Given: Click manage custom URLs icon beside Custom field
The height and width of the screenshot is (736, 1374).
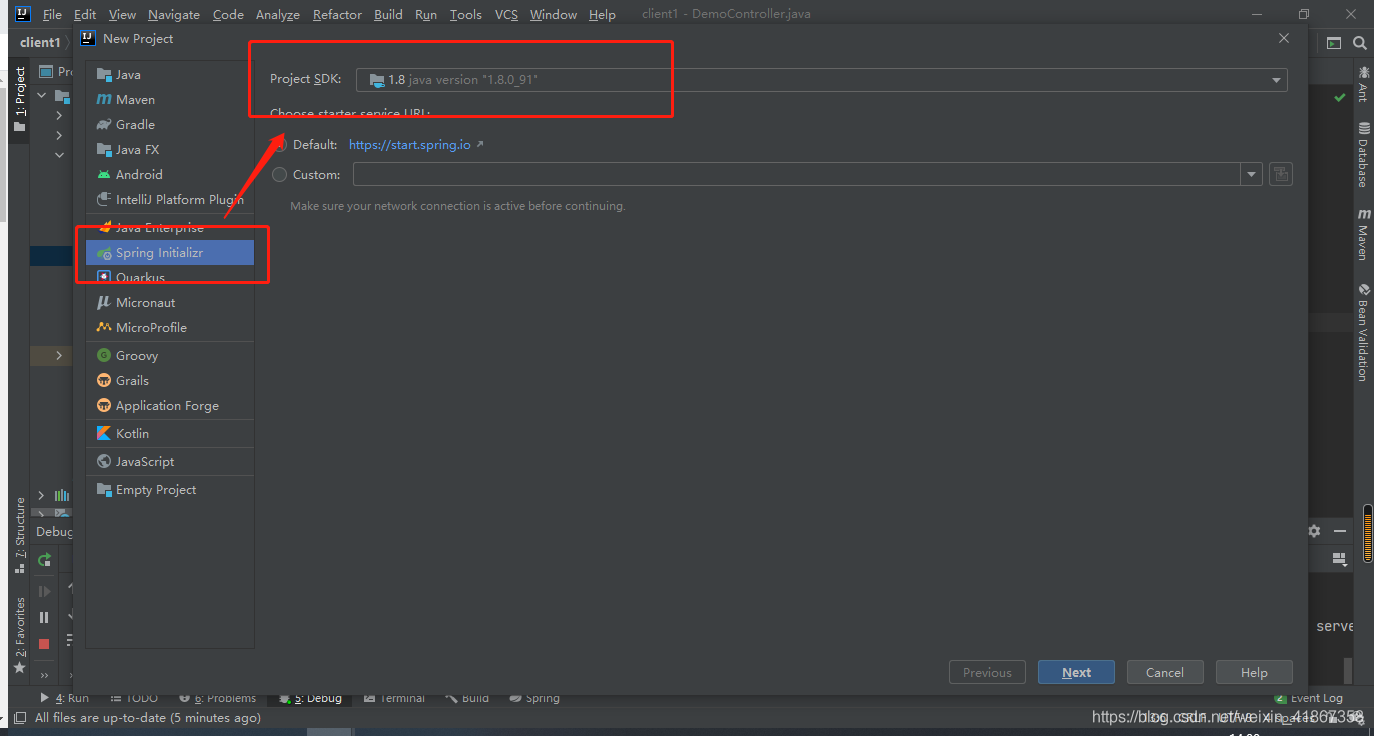Looking at the screenshot, I should pos(1281,175).
